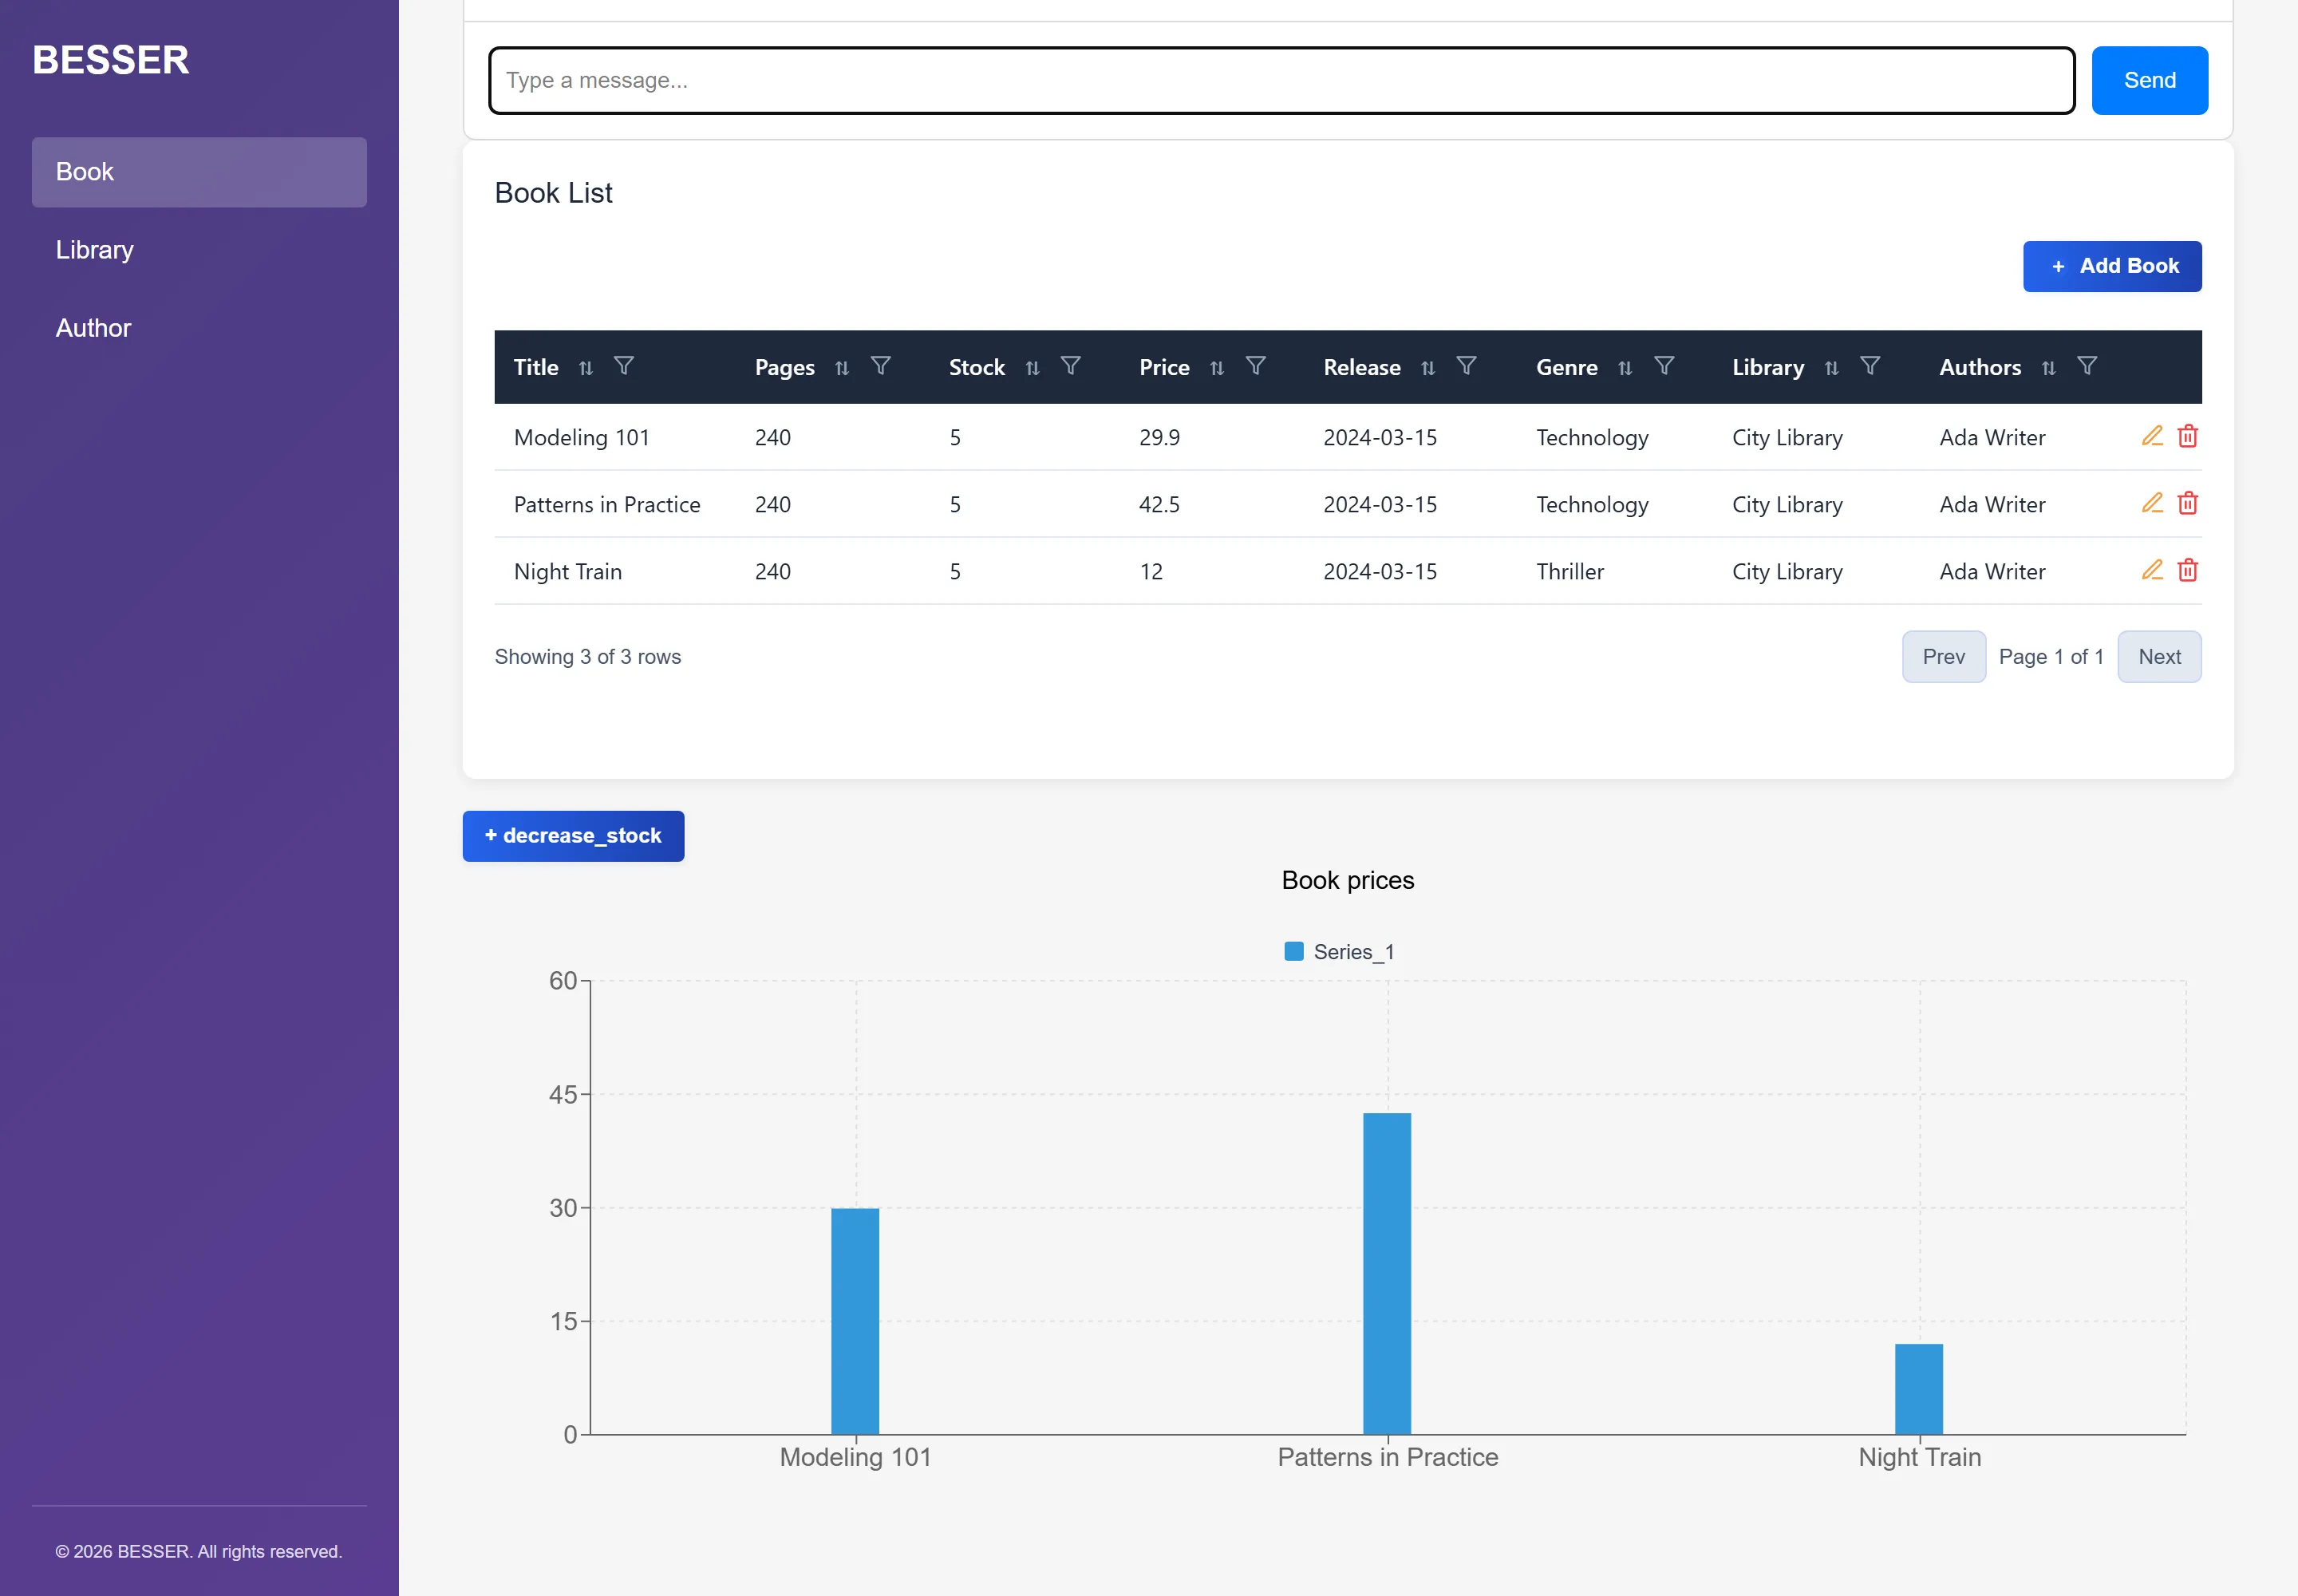Go to next page with Next
This screenshot has height=1596, width=2298.
coord(2159,657)
